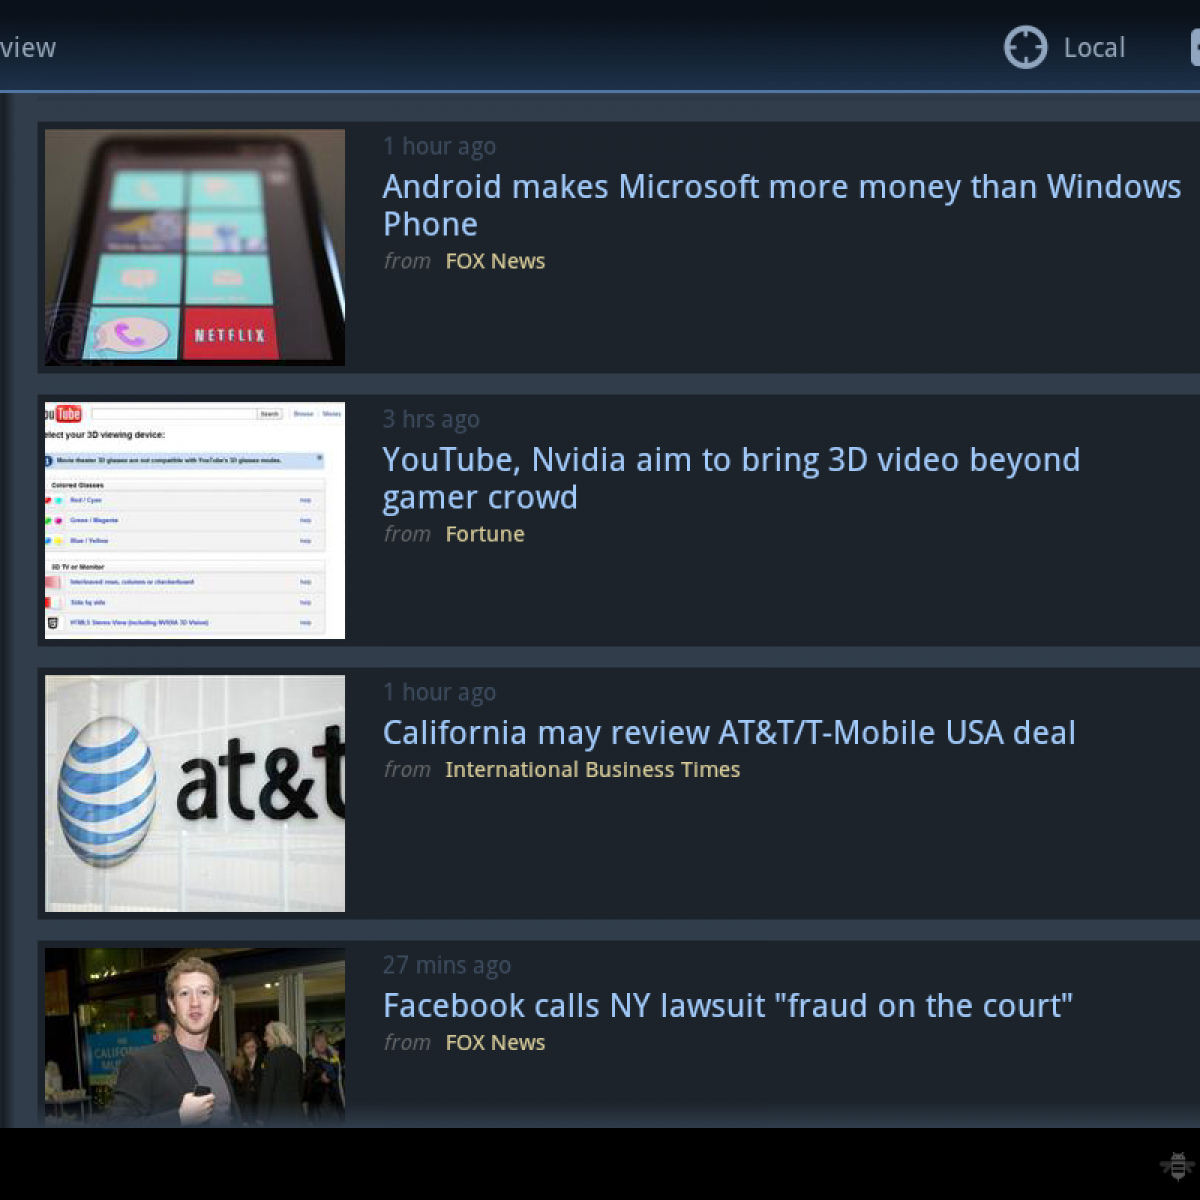The width and height of the screenshot is (1200, 1200).
Task: Select the AT&T logo thumbnail
Action: click(x=195, y=793)
